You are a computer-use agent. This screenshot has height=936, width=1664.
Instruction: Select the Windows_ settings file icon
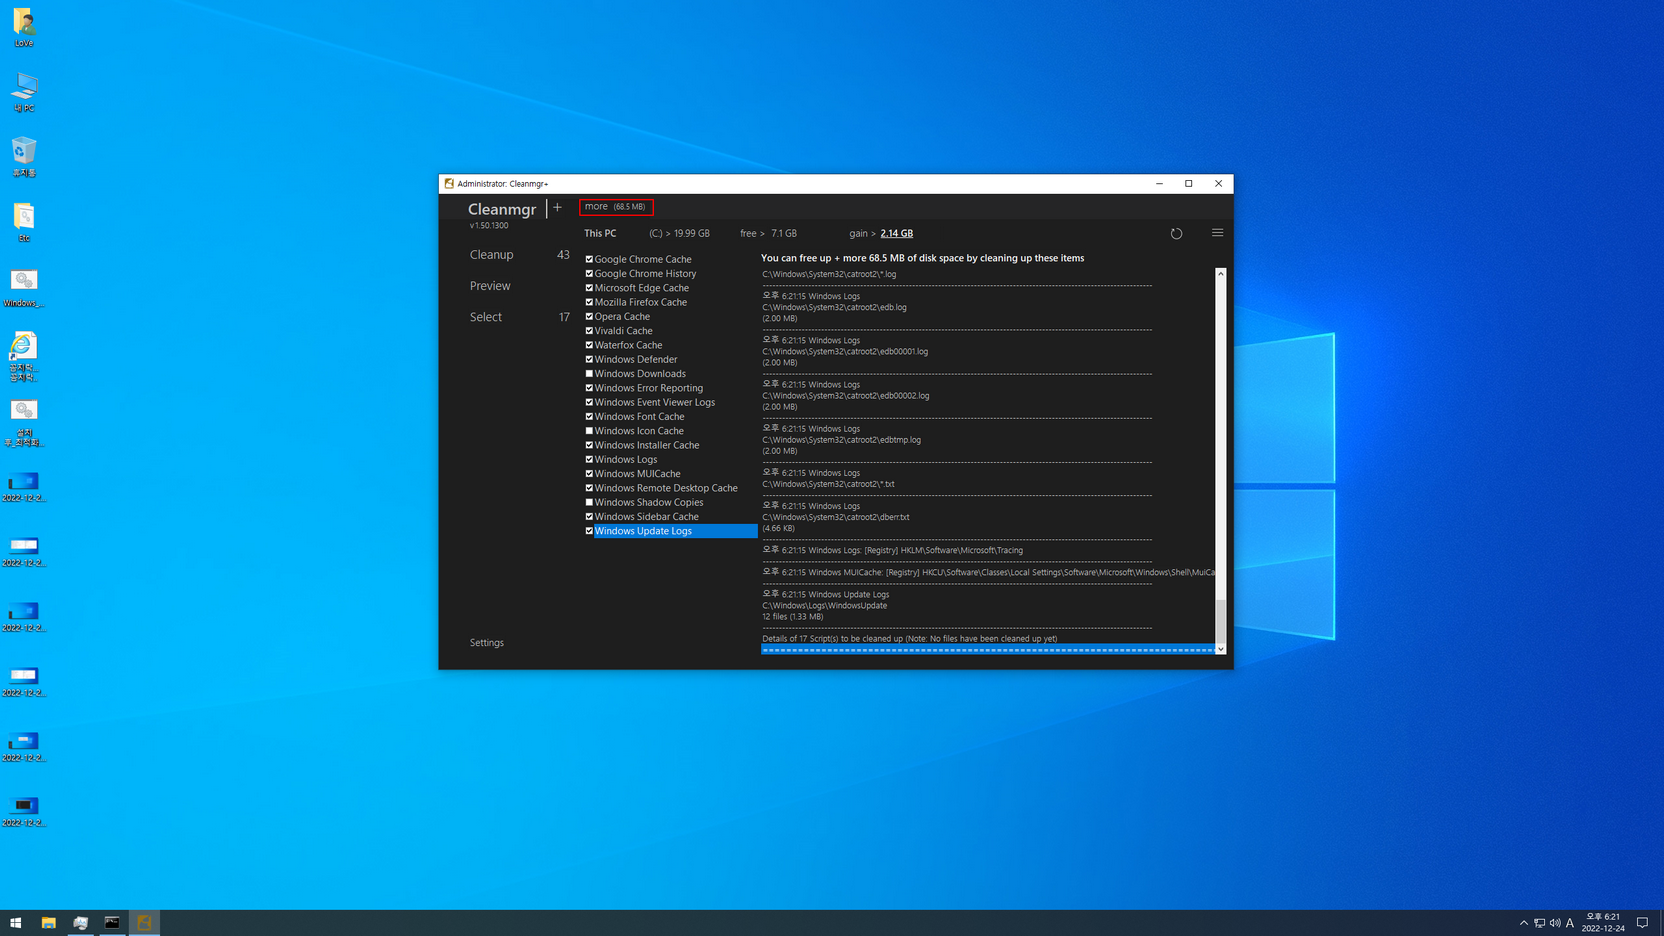pyautogui.click(x=24, y=288)
